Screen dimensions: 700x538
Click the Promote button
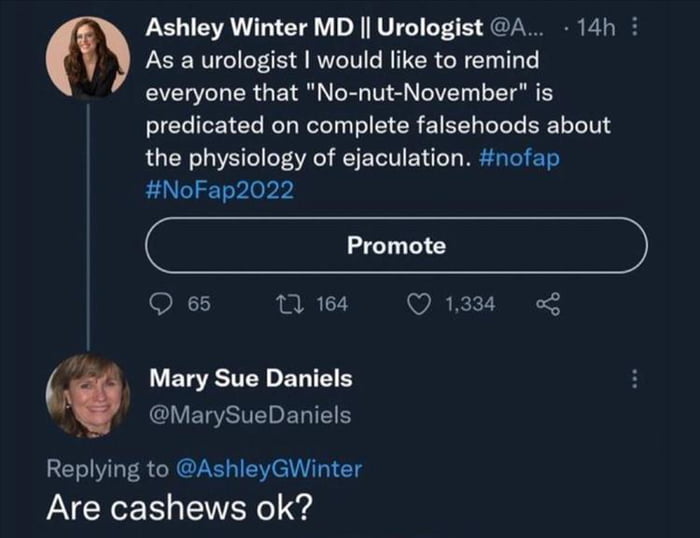[x=396, y=245]
